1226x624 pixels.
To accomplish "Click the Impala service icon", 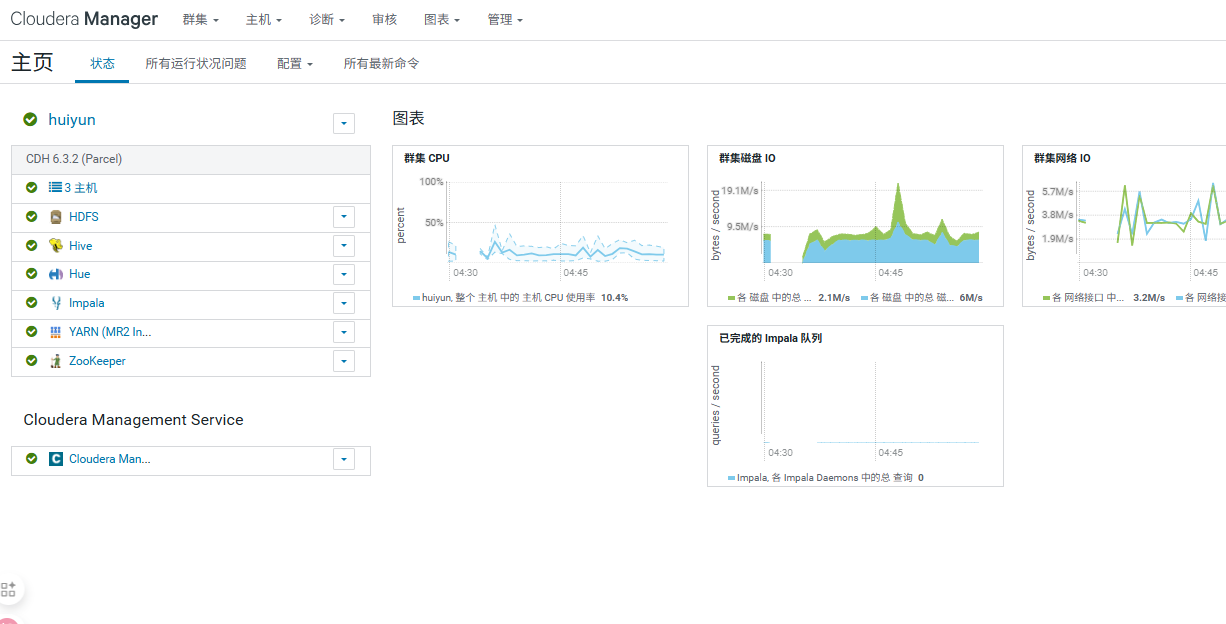I will [x=56, y=303].
